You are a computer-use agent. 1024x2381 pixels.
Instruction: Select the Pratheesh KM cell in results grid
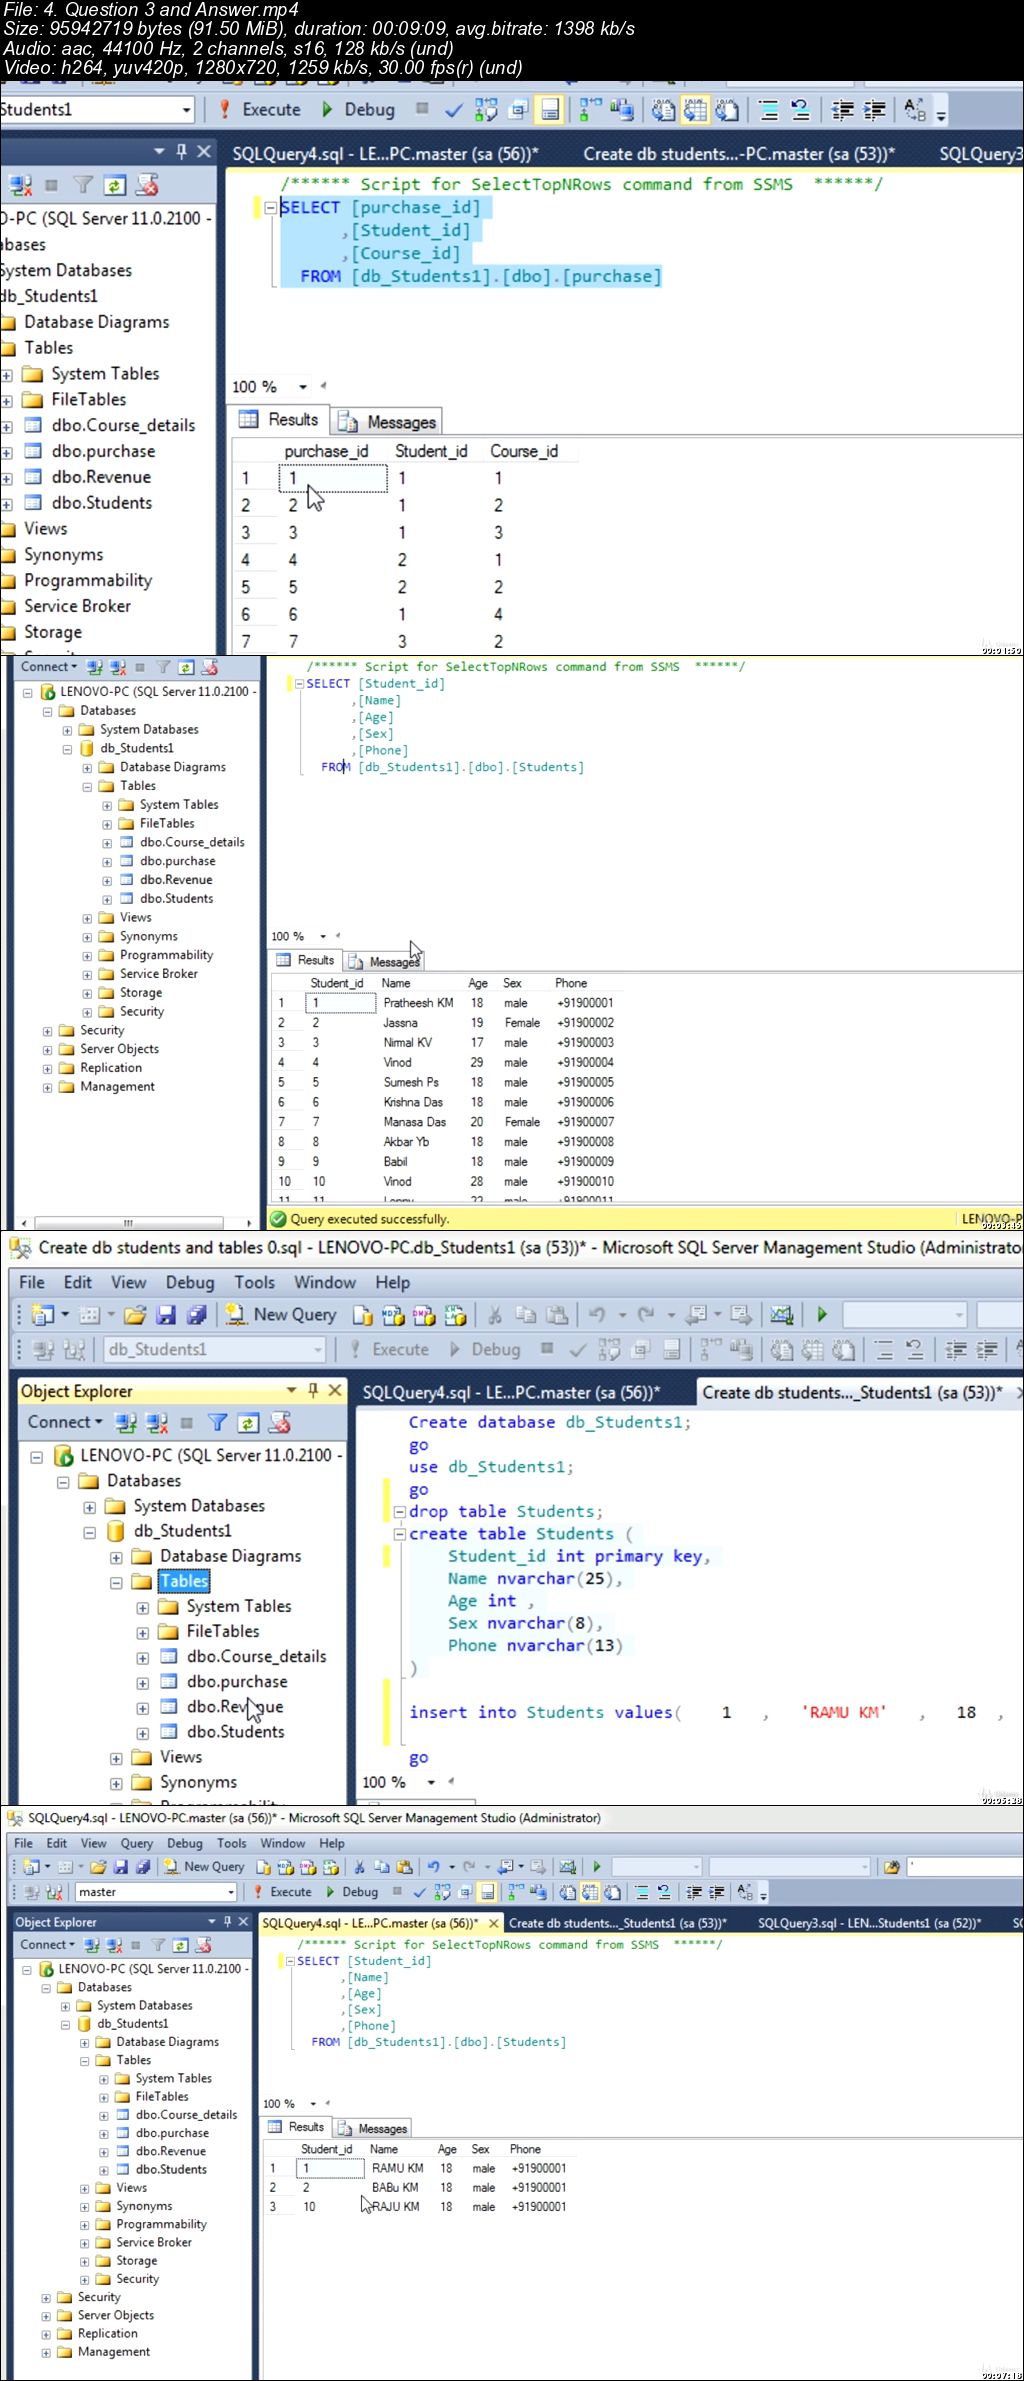tap(419, 1003)
